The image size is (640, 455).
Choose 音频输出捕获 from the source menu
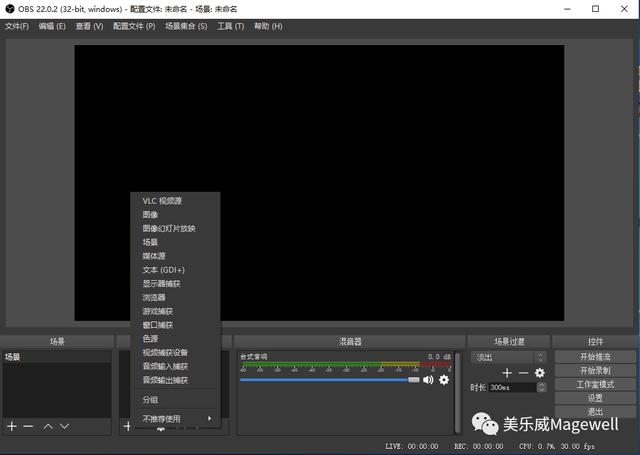176,380
